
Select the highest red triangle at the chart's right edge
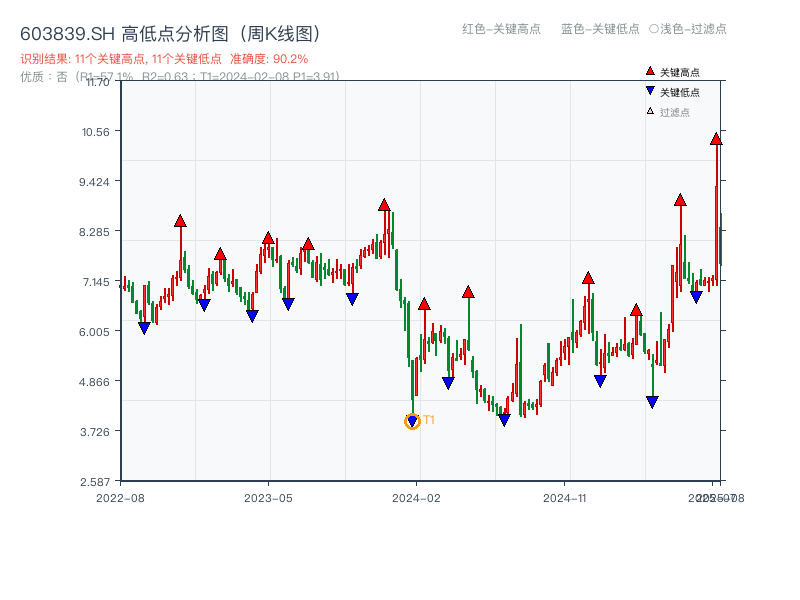coord(715,140)
